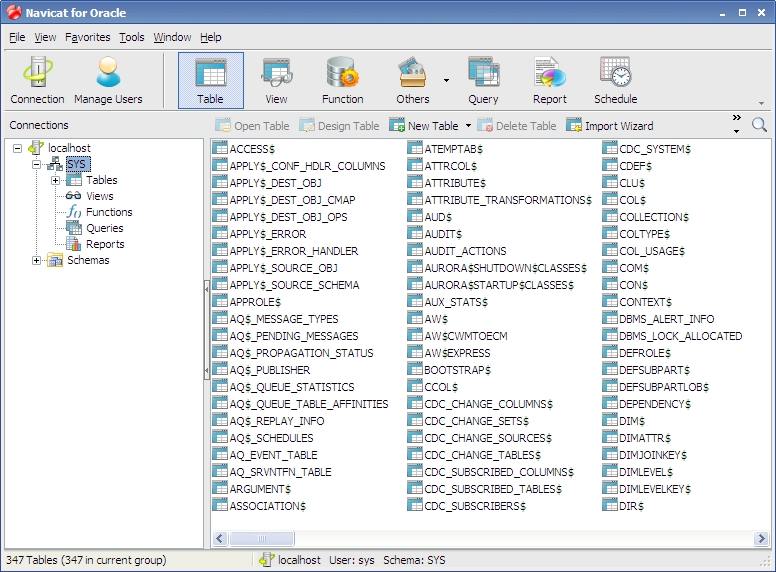This screenshot has height=572, width=776.
Task: Open the File menu
Action: click(17, 37)
